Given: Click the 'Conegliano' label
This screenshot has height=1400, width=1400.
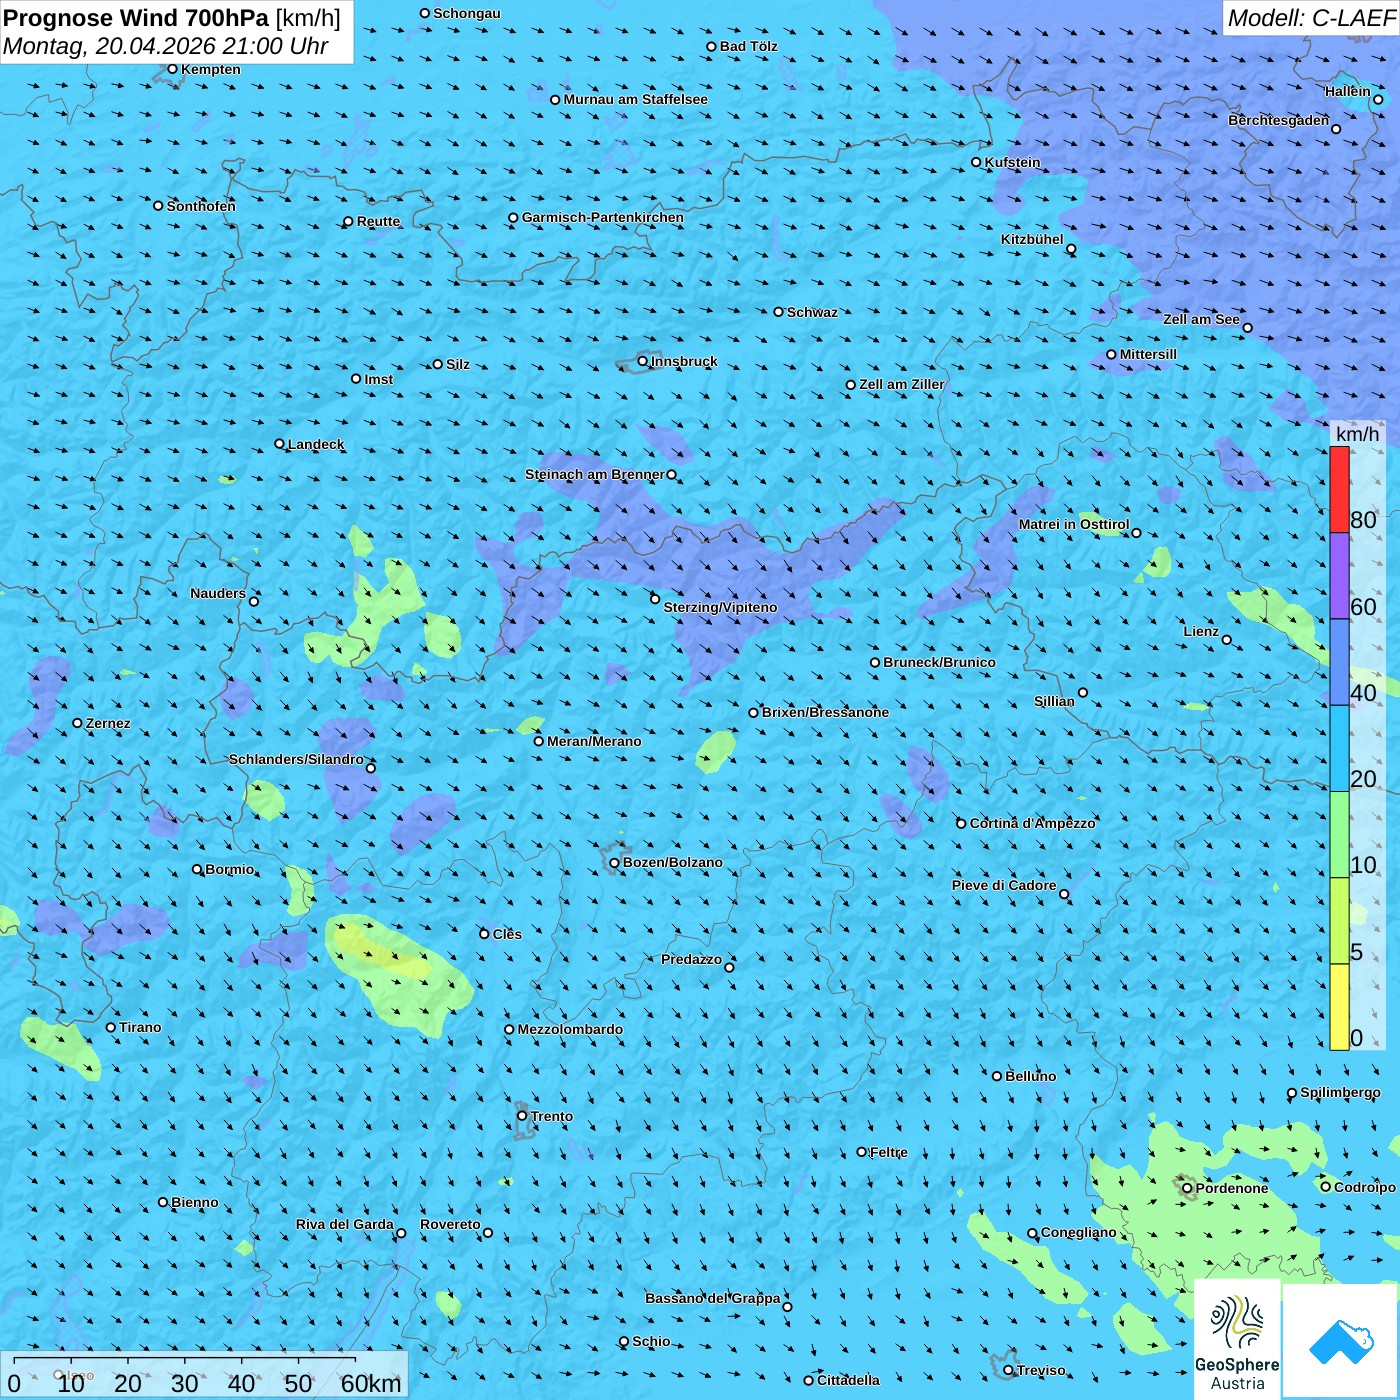Looking at the screenshot, I should coord(1078,1232).
